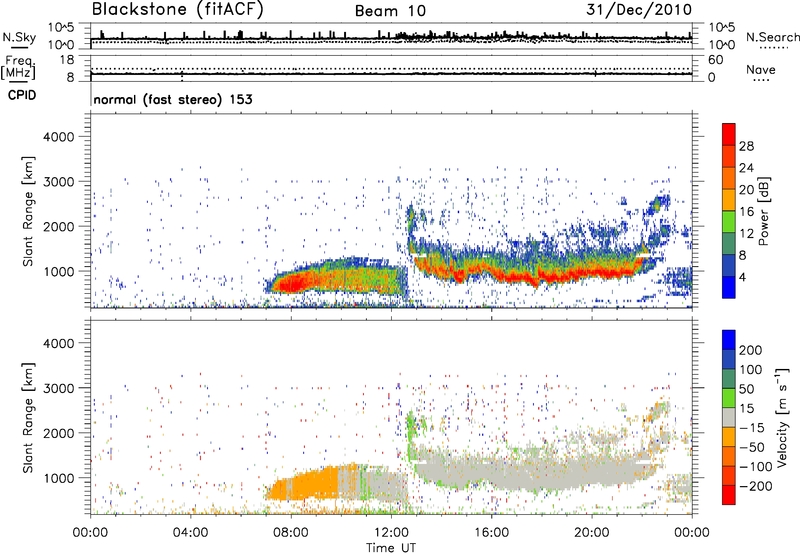Image resolution: width=800 pixels, height=554 pixels.
Task: Click the light green 12–16 dB Power color bar segment
Action: tap(729, 221)
